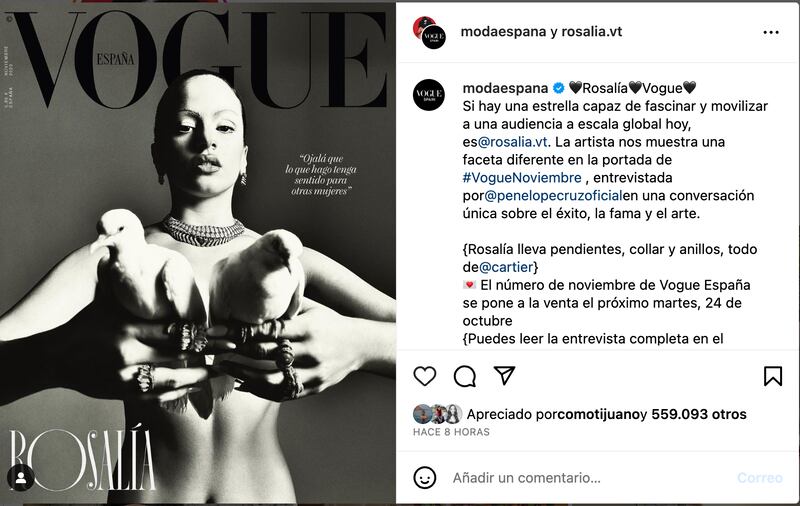Click in 'Añadir un comentario' field

pos(592,478)
